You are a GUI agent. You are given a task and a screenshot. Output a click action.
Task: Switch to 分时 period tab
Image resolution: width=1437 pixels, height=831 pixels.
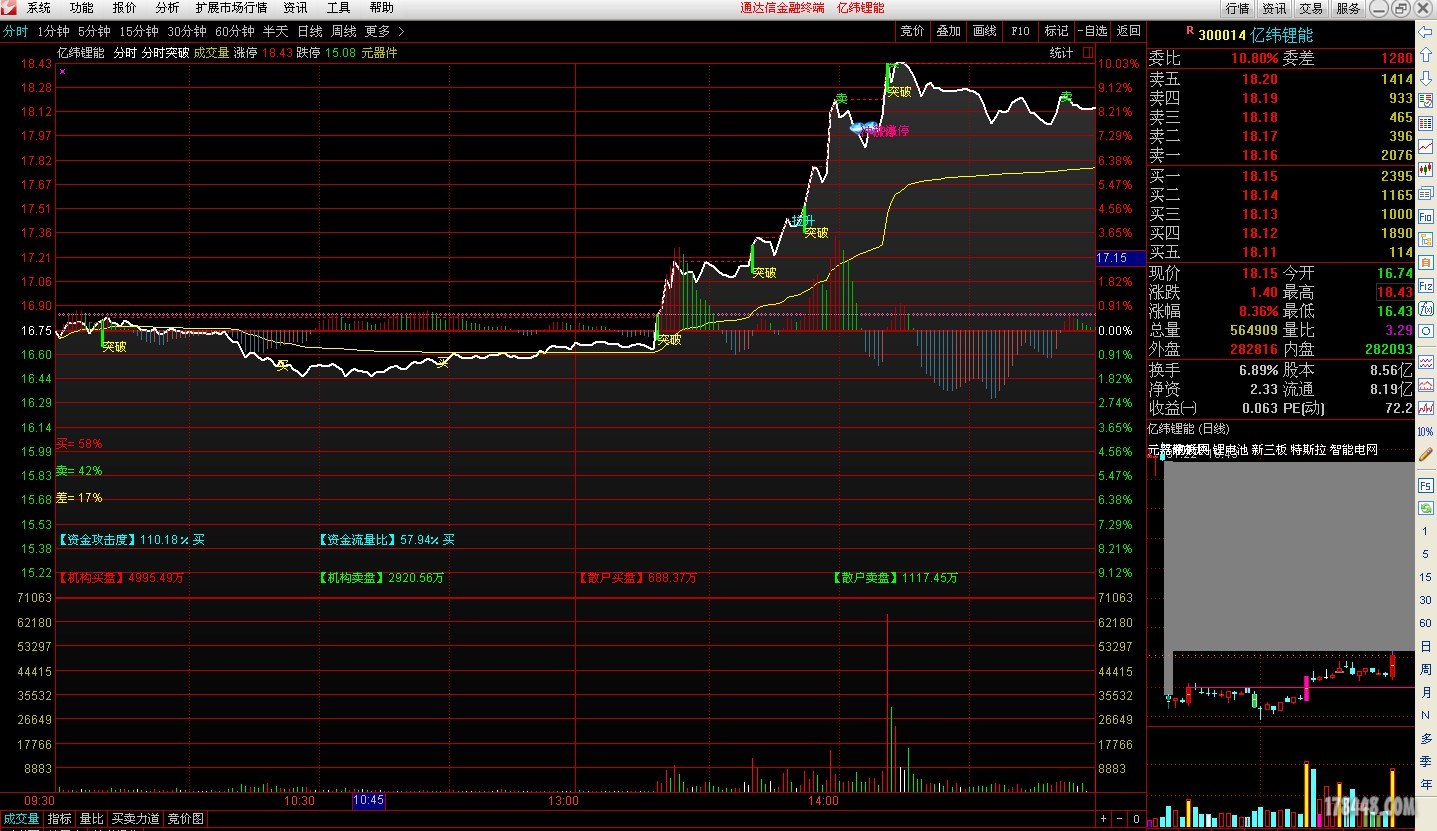click(x=15, y=31)
